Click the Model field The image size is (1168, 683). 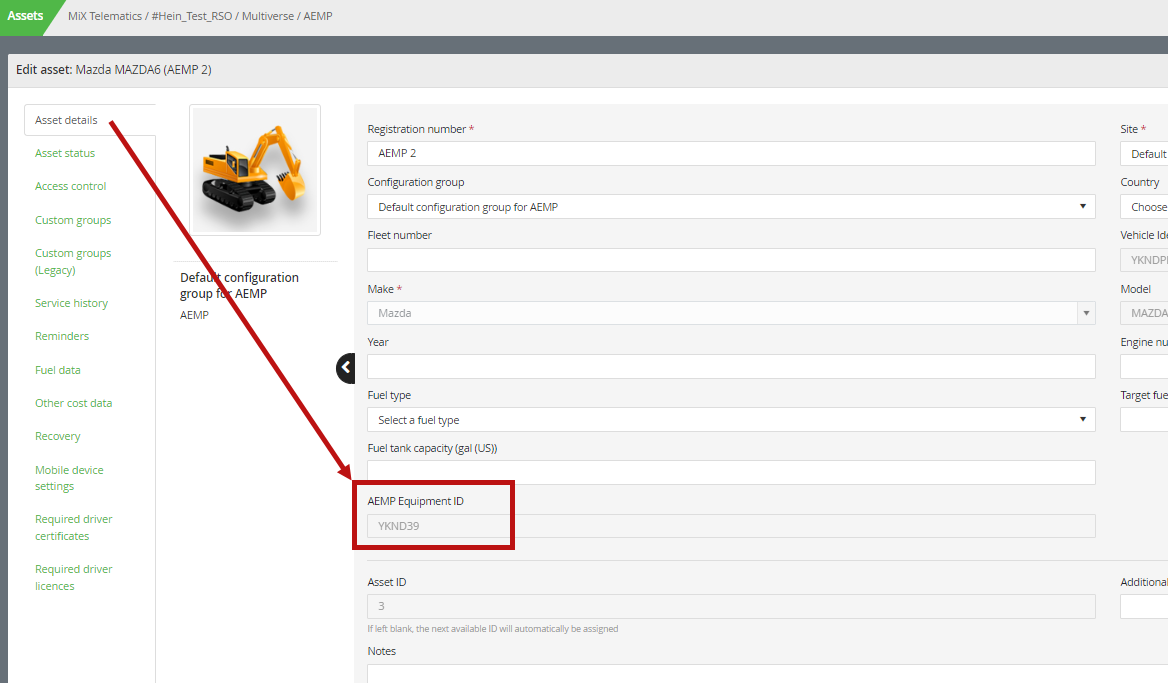pyautogui.click(x=1144, y=313)
